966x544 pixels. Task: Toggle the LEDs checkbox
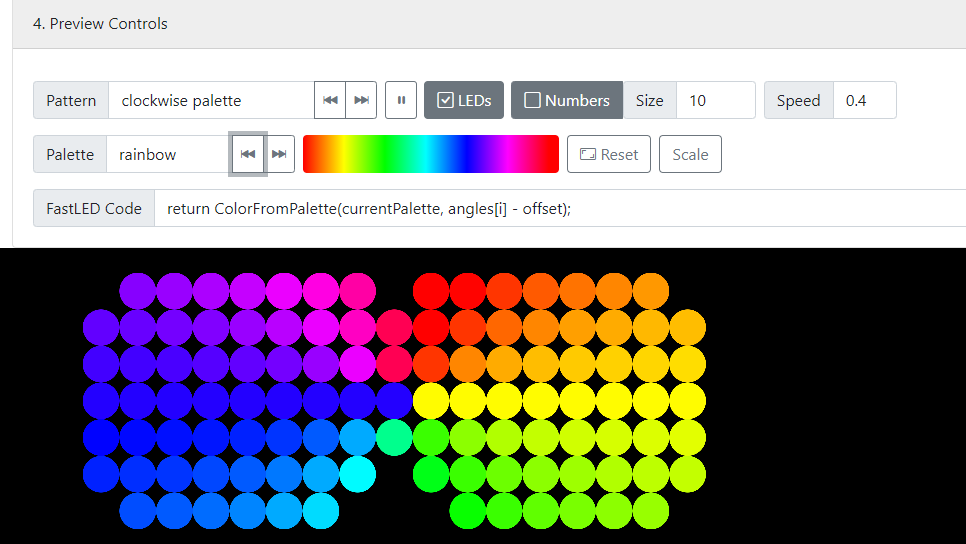pyautogui.click(x=446, y=100)
